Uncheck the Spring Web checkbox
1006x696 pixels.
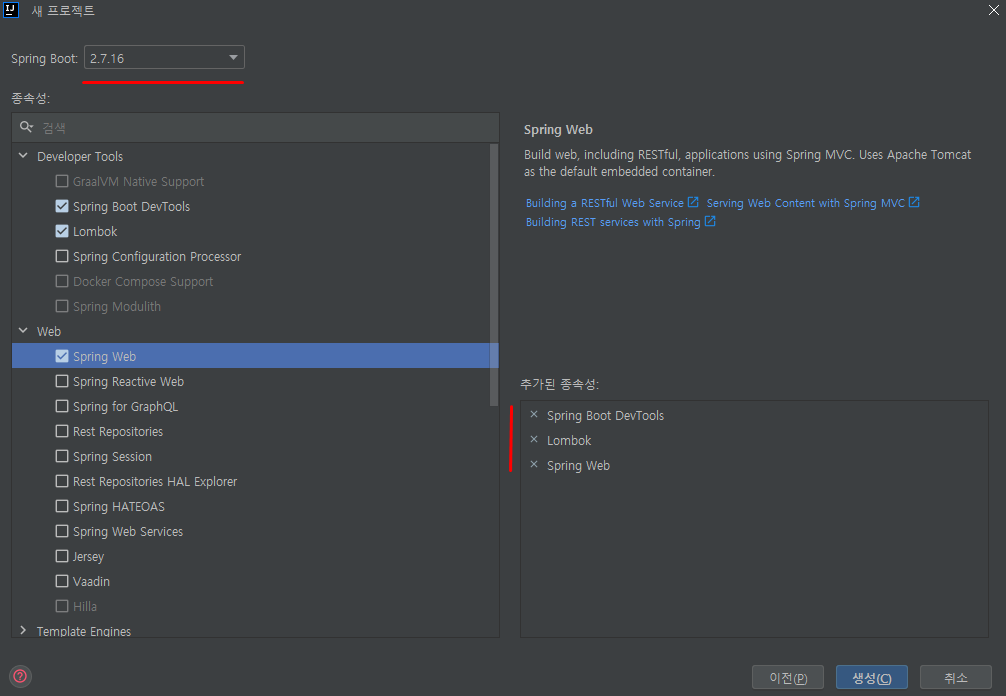coord(62,356)
